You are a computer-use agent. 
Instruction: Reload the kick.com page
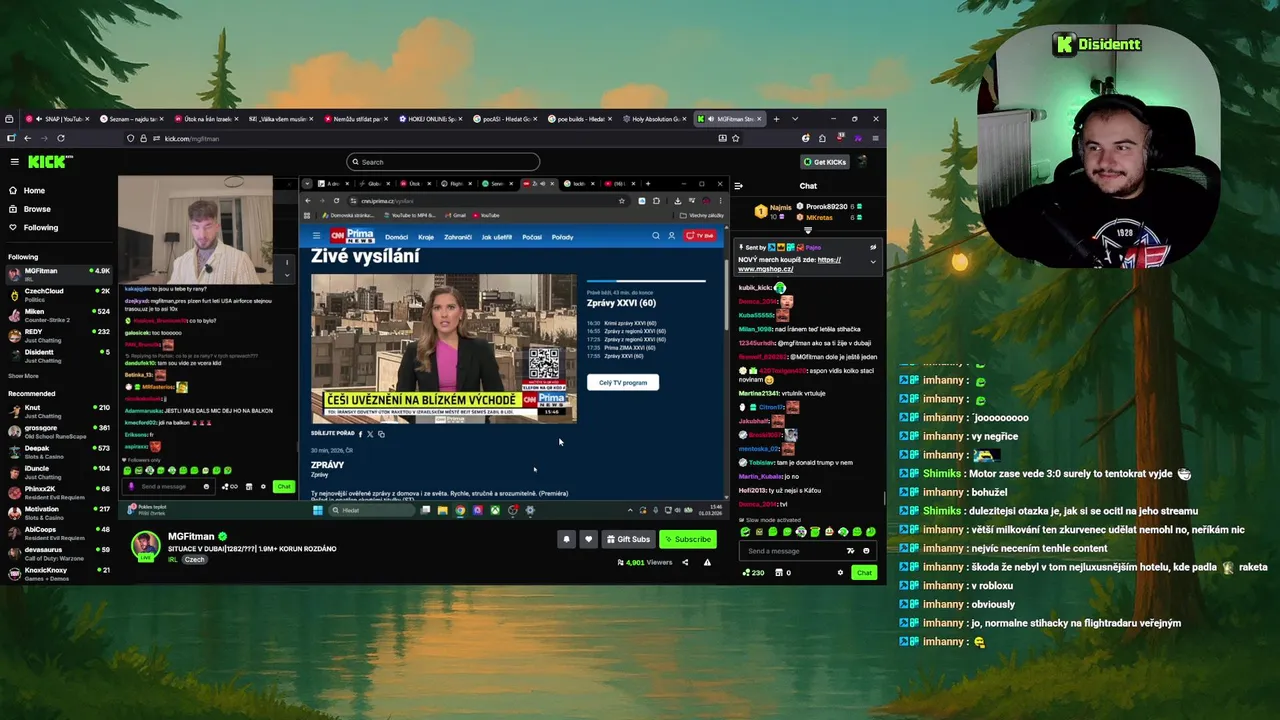pos(61,138)
